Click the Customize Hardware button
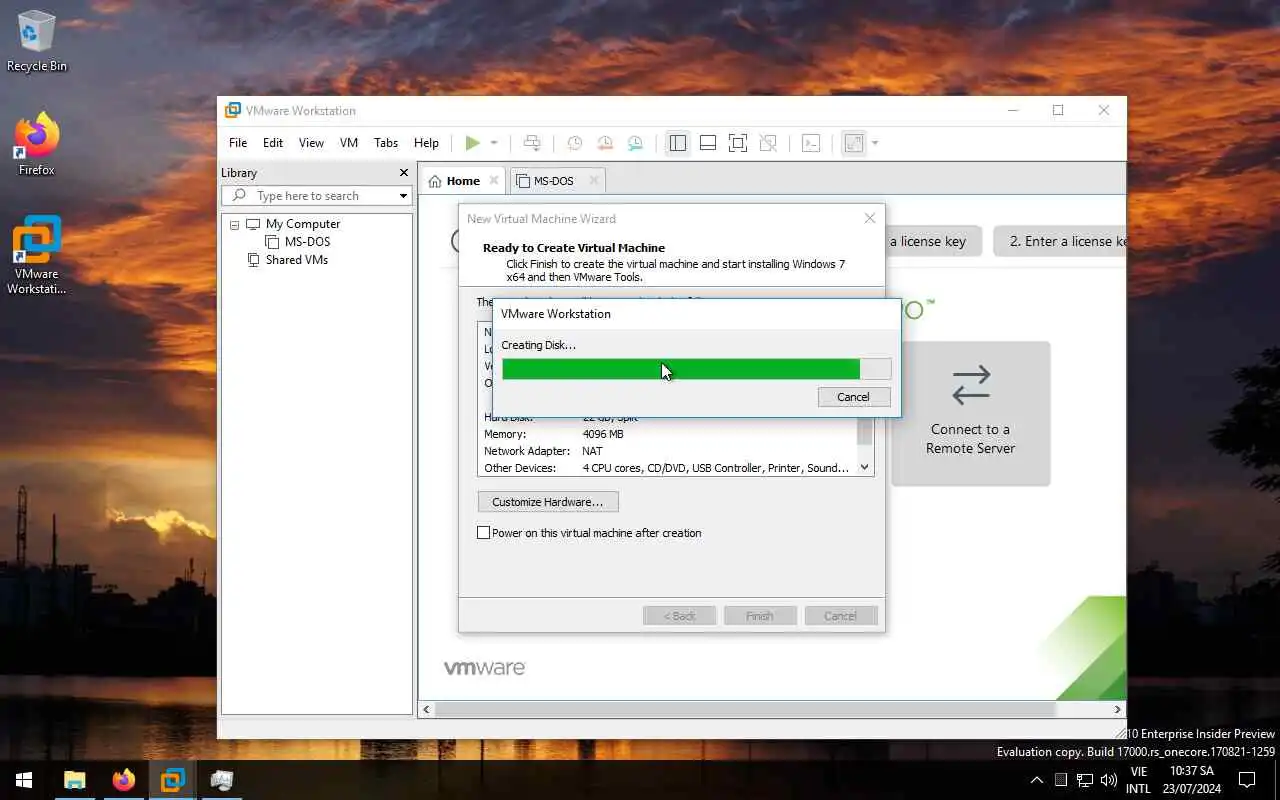This screenshot has height=800, width=1280. 547,502
